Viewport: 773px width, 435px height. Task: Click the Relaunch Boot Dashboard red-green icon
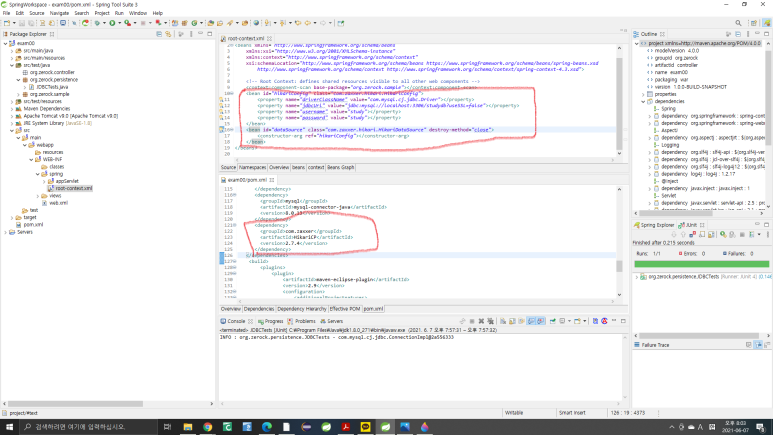click(85, 23)
